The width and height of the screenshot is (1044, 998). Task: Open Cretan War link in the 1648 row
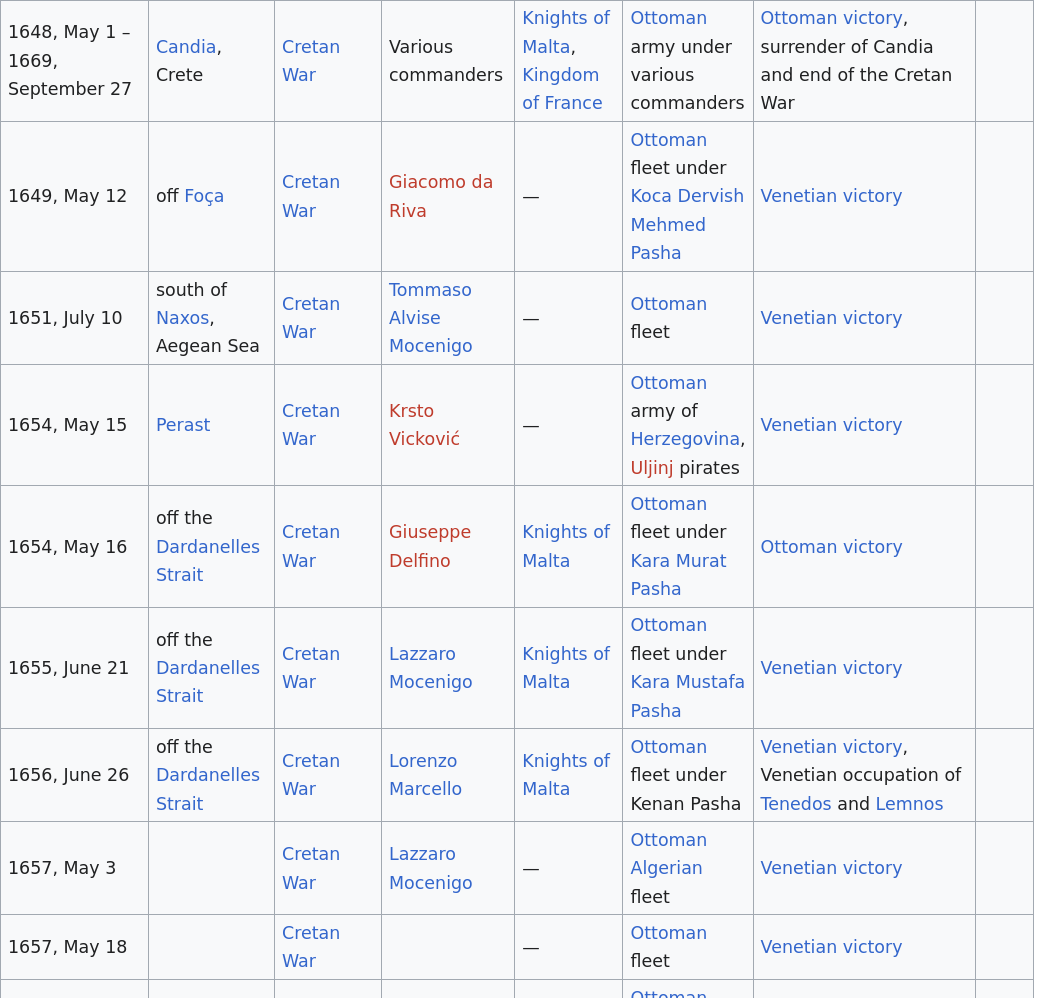pyautogui.click(x=311, y=61)
